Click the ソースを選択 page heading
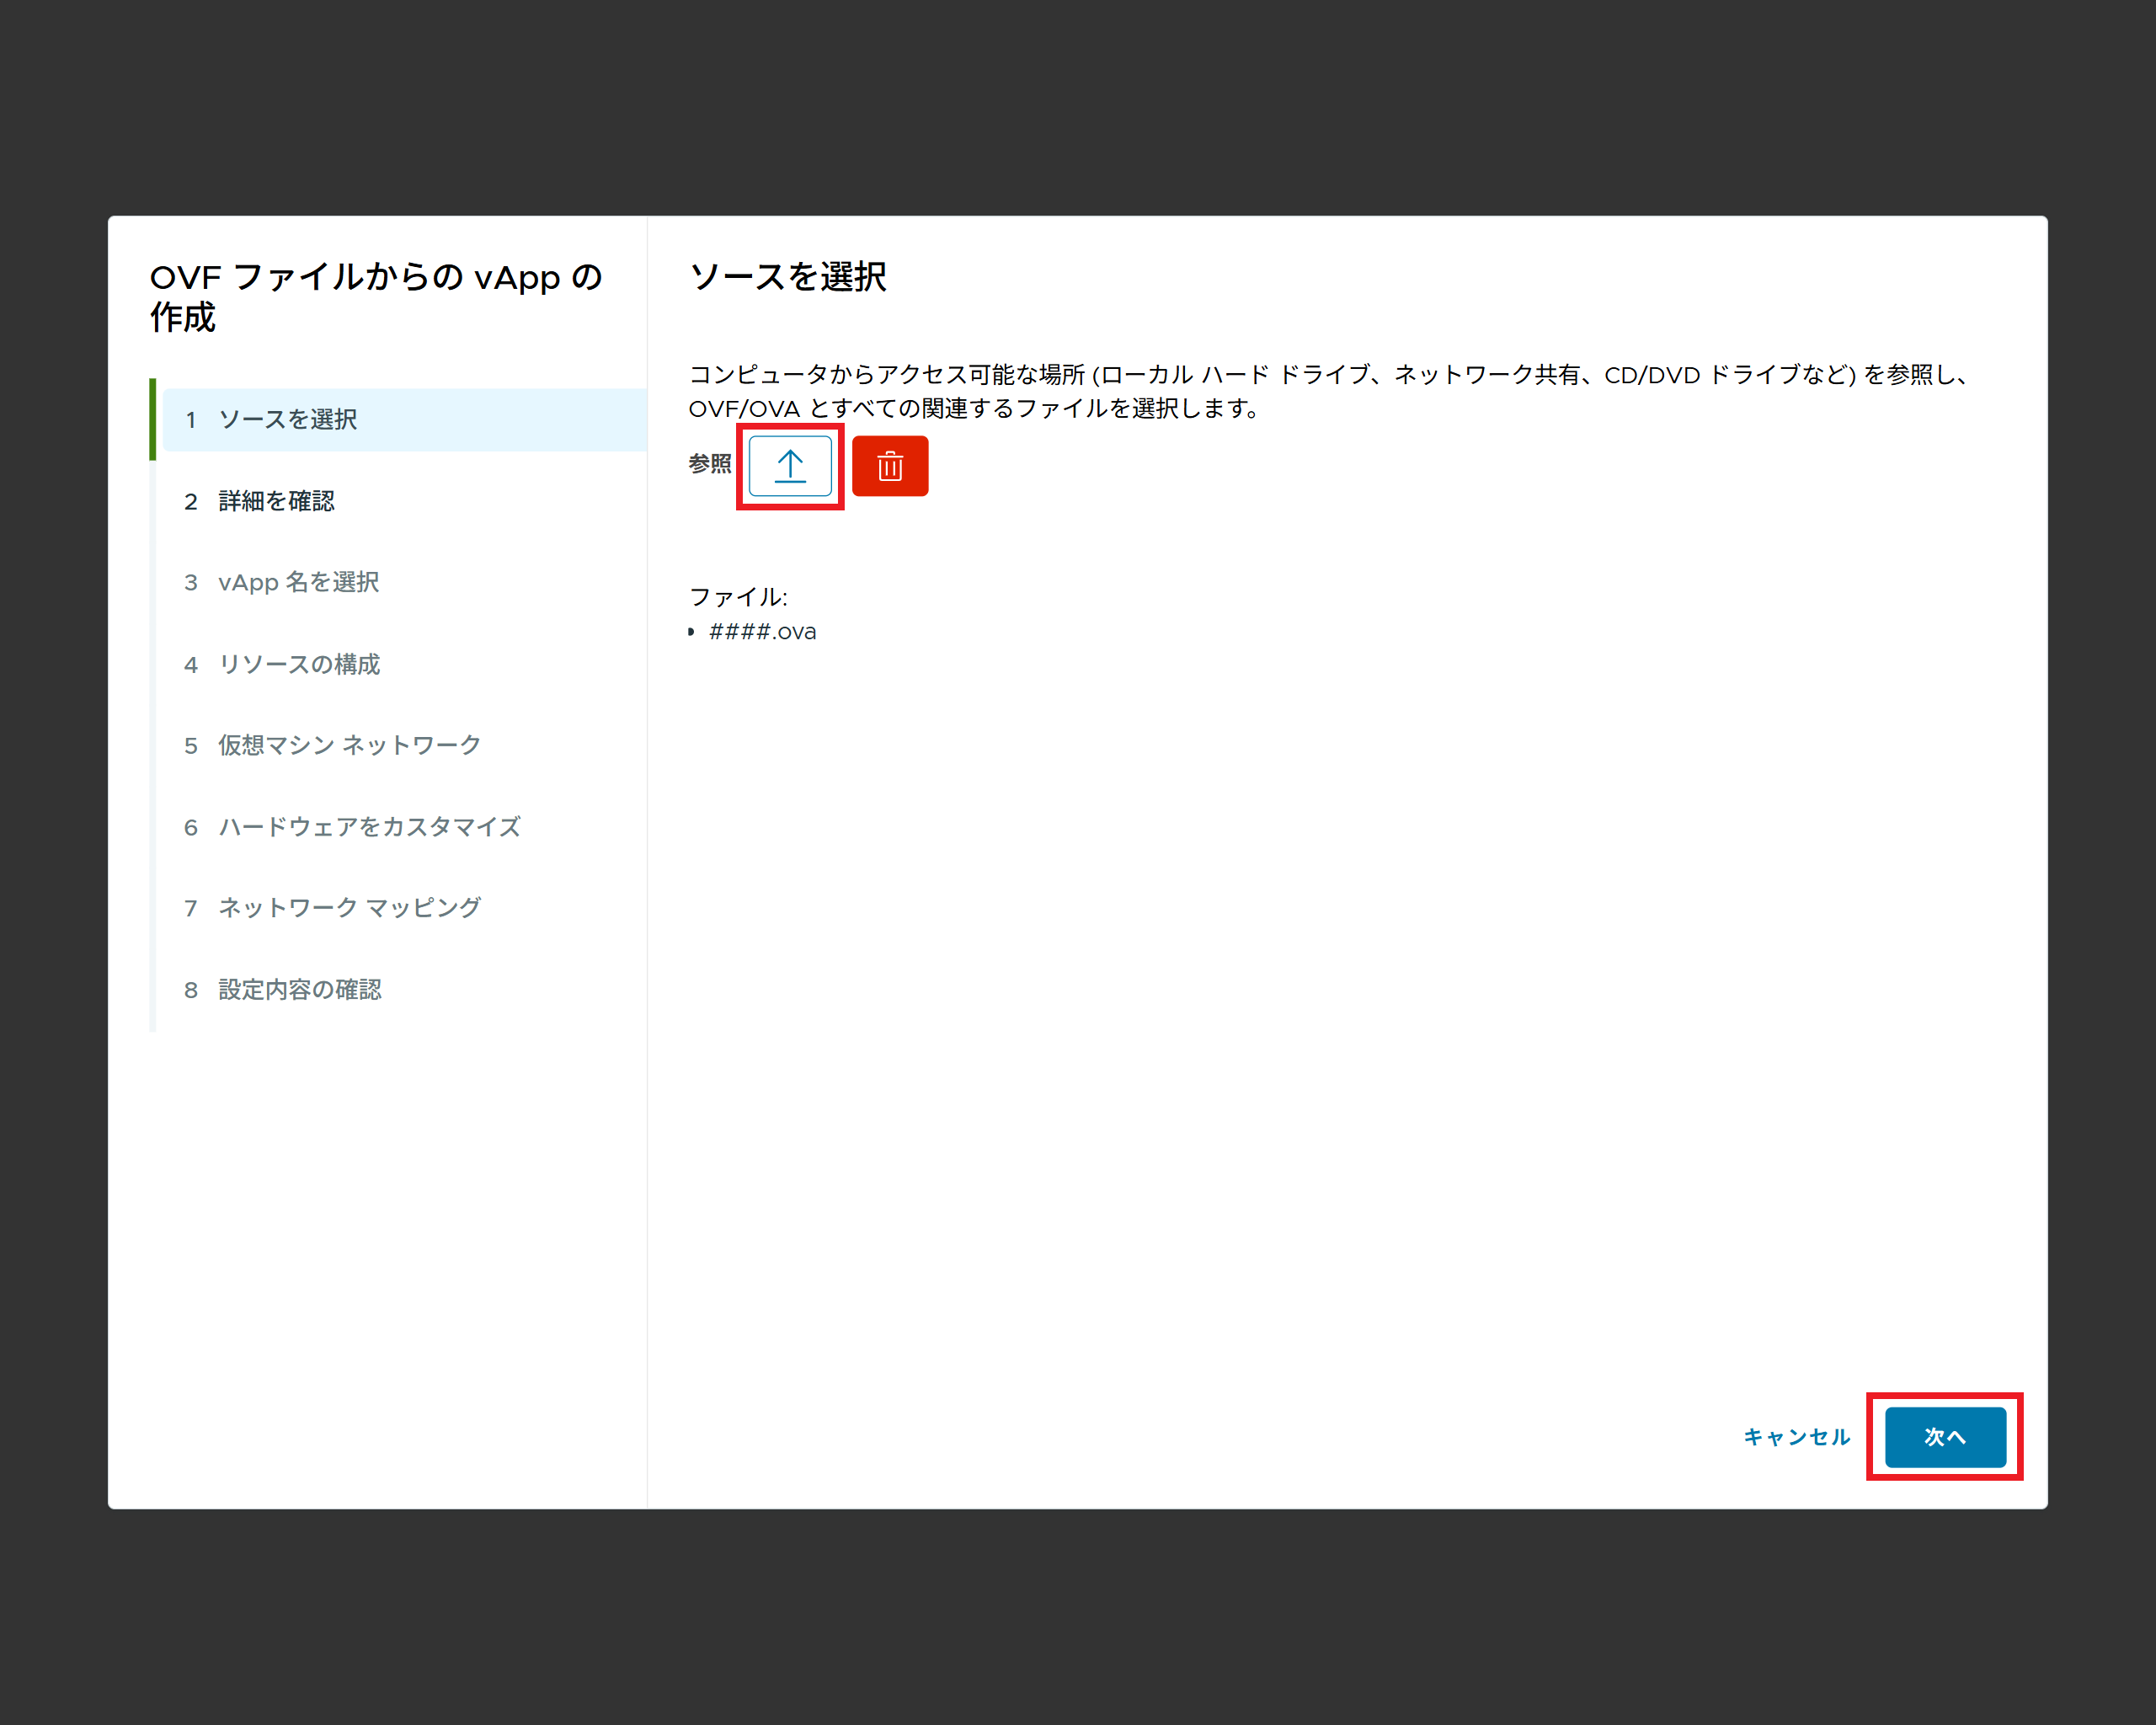Image resolution: width=2156 pixels, height=1725 pixels. pyautogui.click(x=787, y=277)
